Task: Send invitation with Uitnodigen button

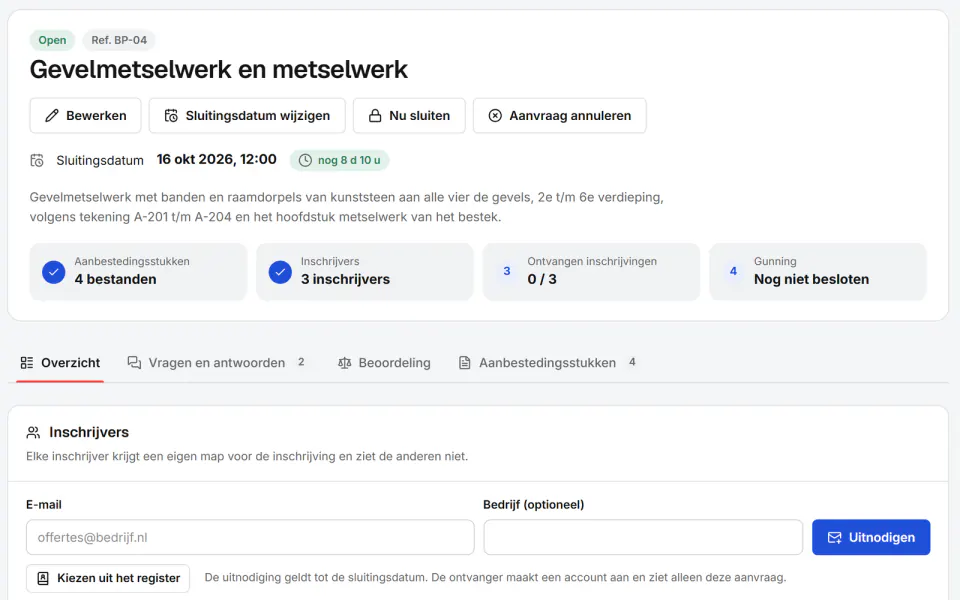Action: 871,538
